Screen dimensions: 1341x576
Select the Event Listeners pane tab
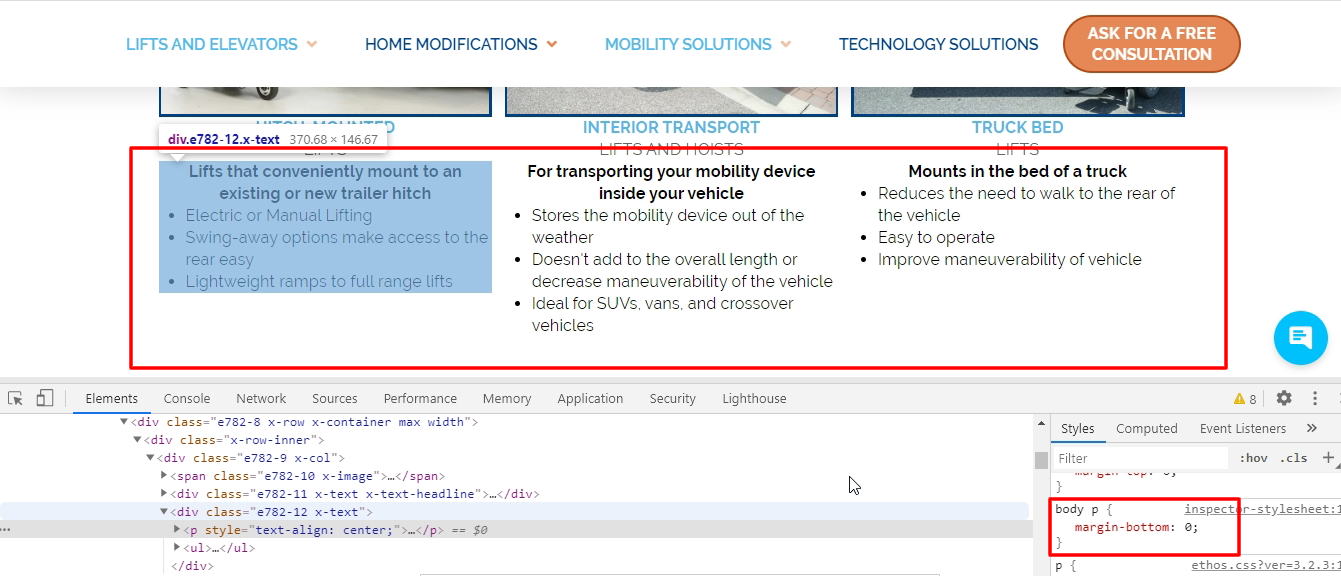pos(1243,428)
